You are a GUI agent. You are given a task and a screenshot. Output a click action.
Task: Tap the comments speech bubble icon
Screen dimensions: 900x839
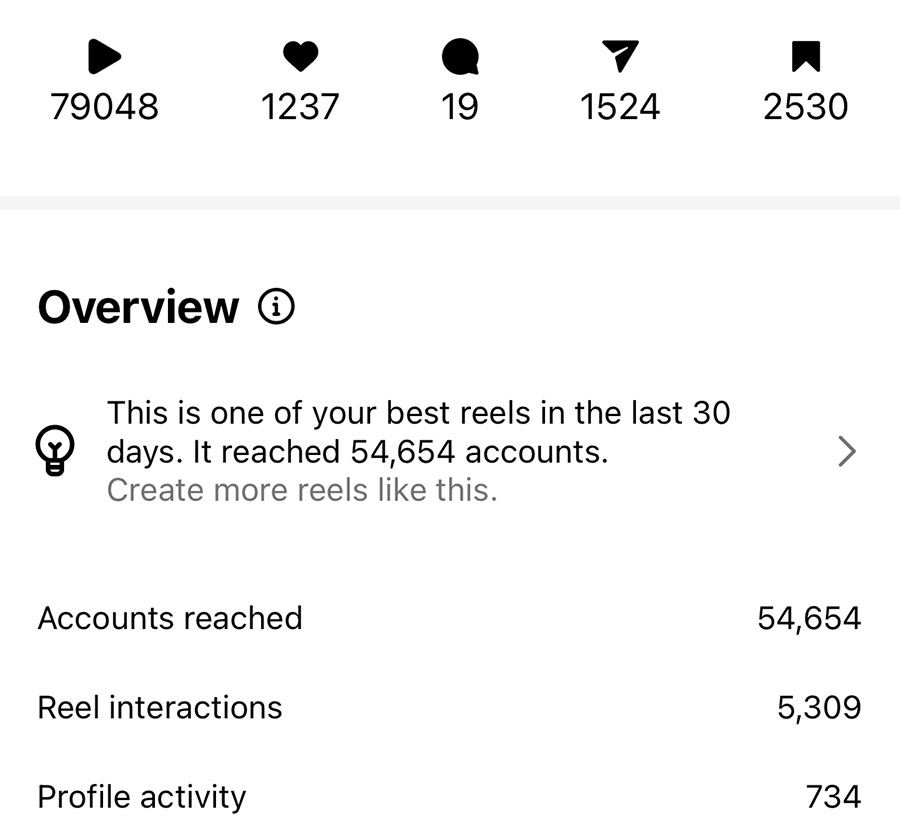[x=460, y=57]
